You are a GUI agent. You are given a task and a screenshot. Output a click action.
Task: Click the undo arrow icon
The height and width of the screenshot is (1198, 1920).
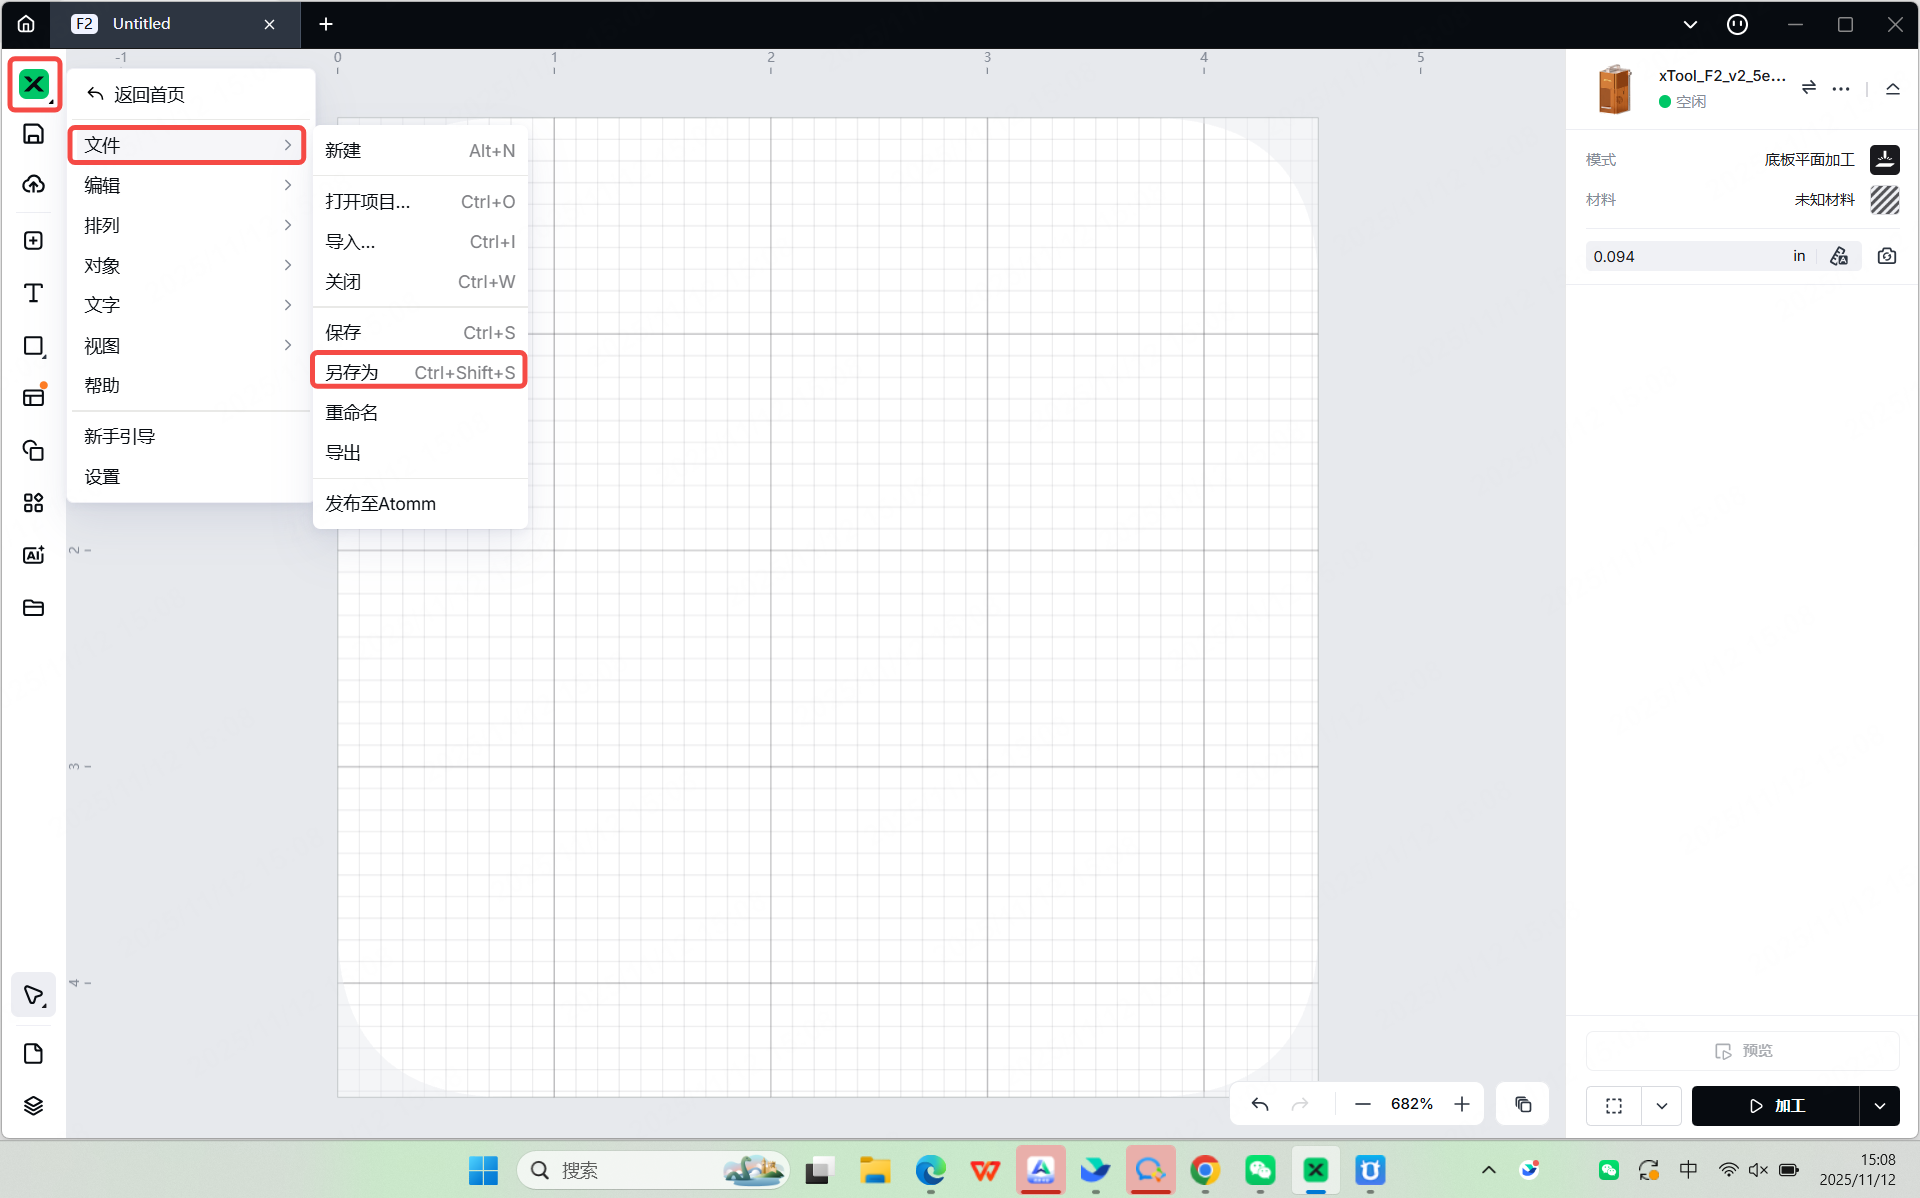(x=1259, y=1104)
